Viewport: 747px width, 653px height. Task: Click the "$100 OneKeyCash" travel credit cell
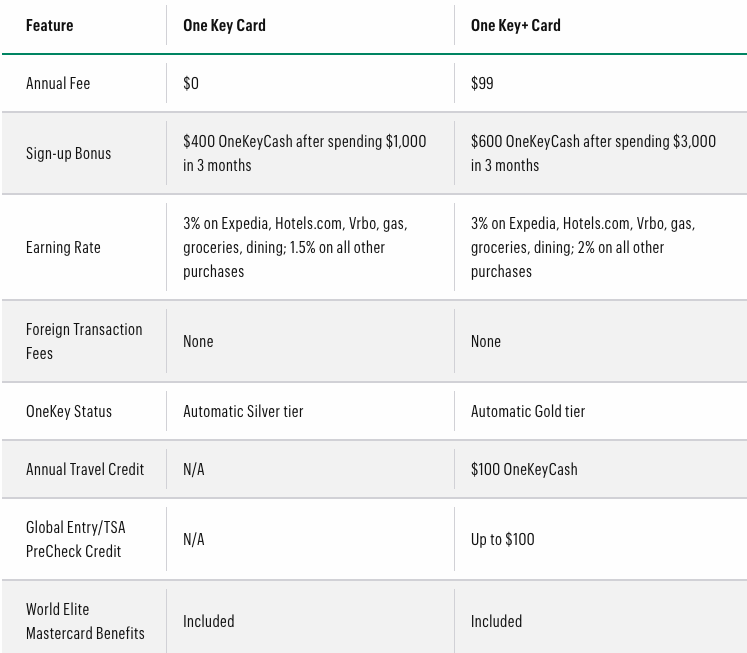pos(524,469)
